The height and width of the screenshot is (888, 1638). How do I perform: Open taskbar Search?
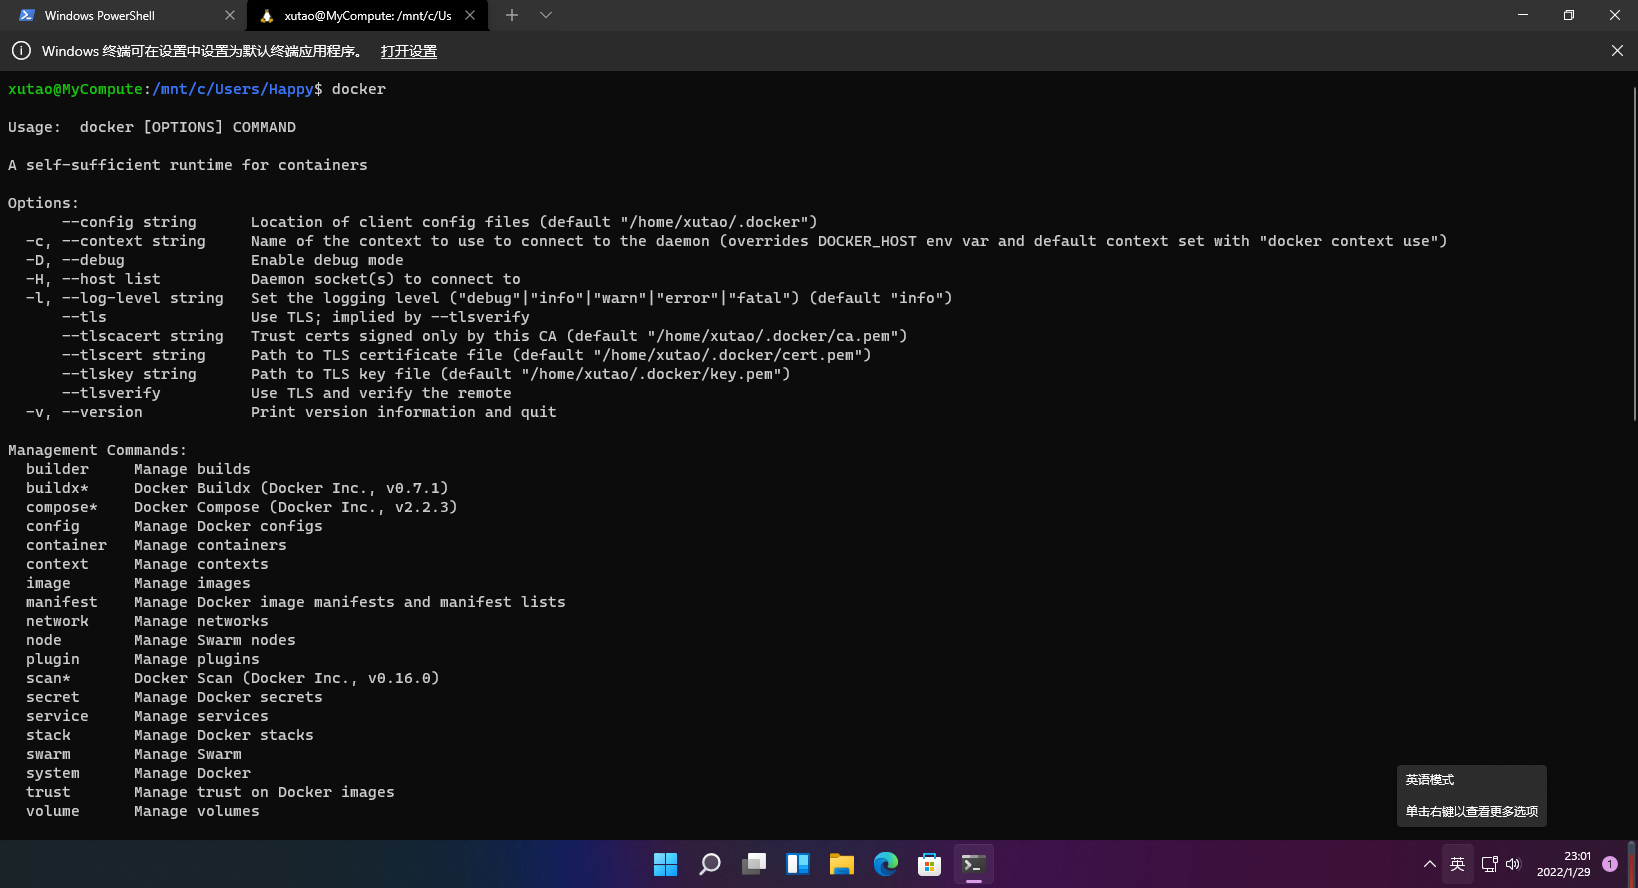coord(710,864)
